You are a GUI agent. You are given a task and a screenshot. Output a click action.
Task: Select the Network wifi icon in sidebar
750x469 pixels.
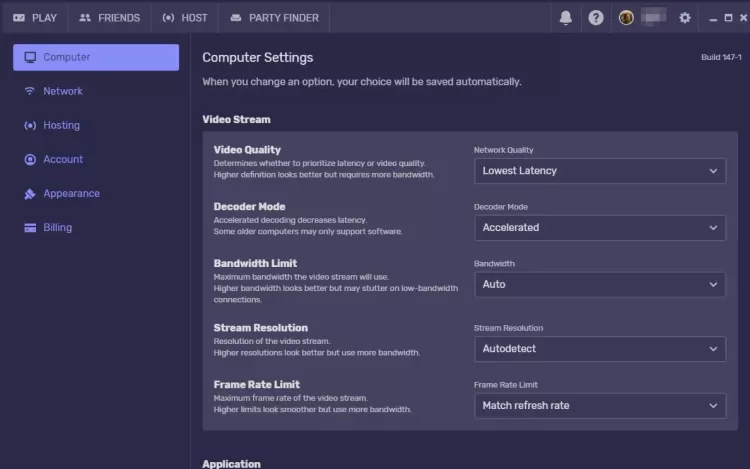point(30,91)
